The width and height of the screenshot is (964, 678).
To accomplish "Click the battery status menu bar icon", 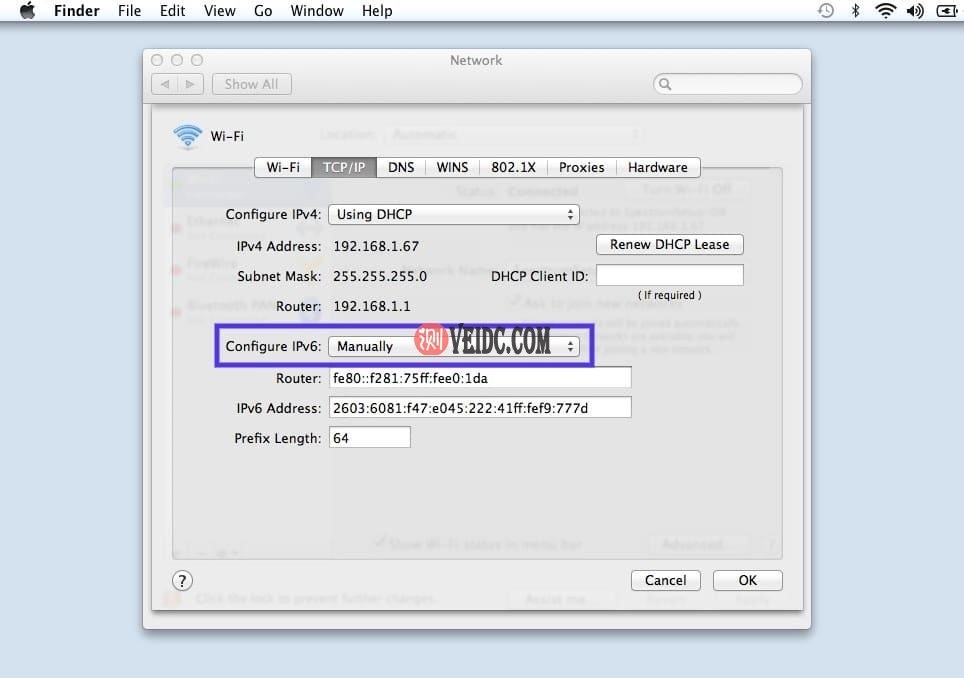I will [x=946, y=10].
